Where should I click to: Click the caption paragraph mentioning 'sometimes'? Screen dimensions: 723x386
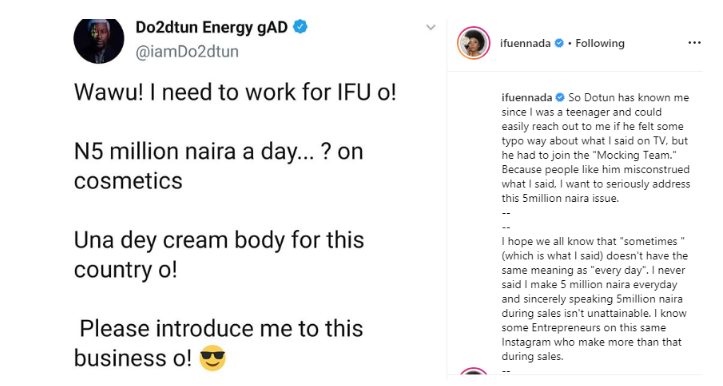coord(595,299)
